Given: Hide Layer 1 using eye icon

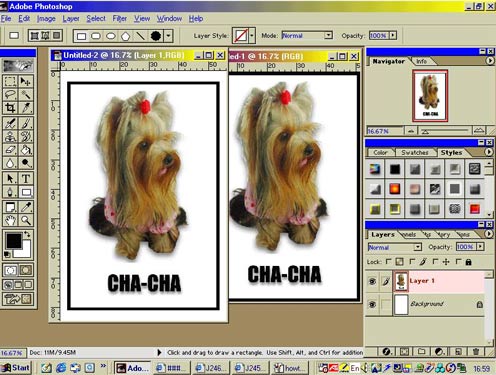Looking at the screenshot, I should click(372, 281).
